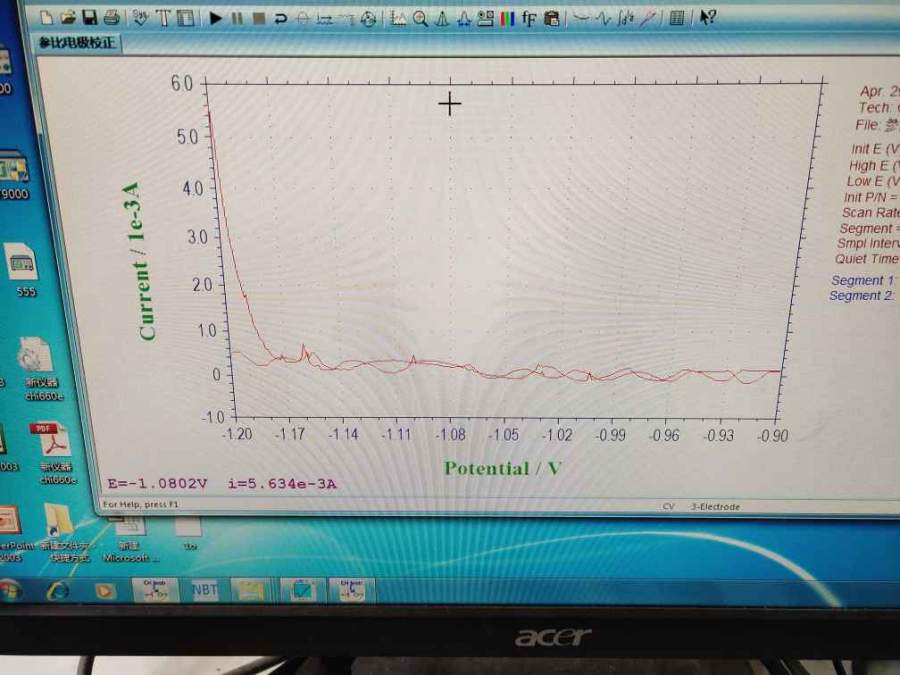This screenshot has height=675, width=900.
Task: Click the Segment 1 text
Action: pos(863,280)
